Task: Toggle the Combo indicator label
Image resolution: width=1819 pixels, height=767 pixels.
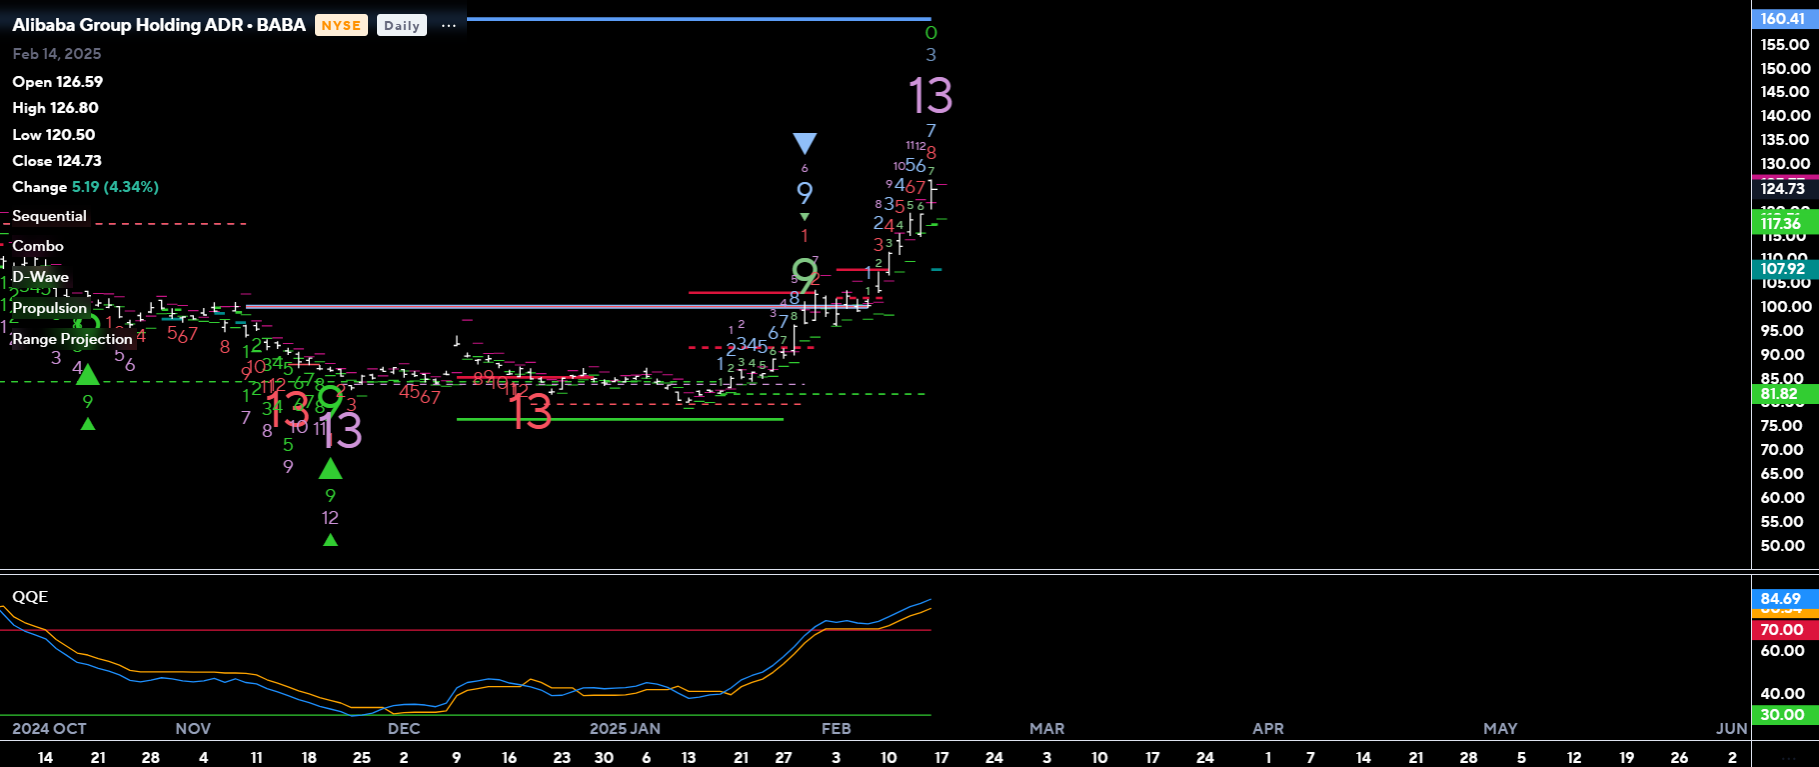Action: click(x=38, y=246)
